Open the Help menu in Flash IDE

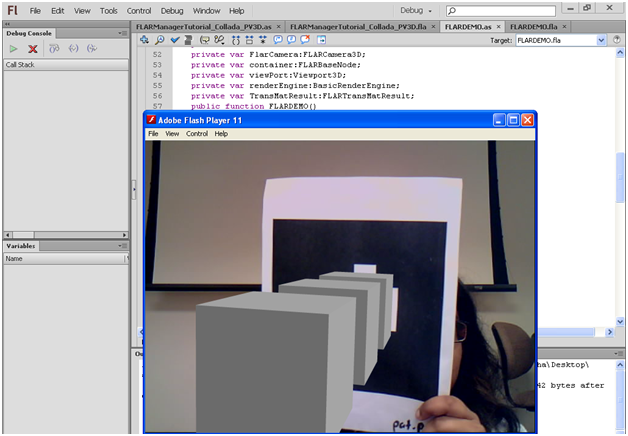pos(236,11)
